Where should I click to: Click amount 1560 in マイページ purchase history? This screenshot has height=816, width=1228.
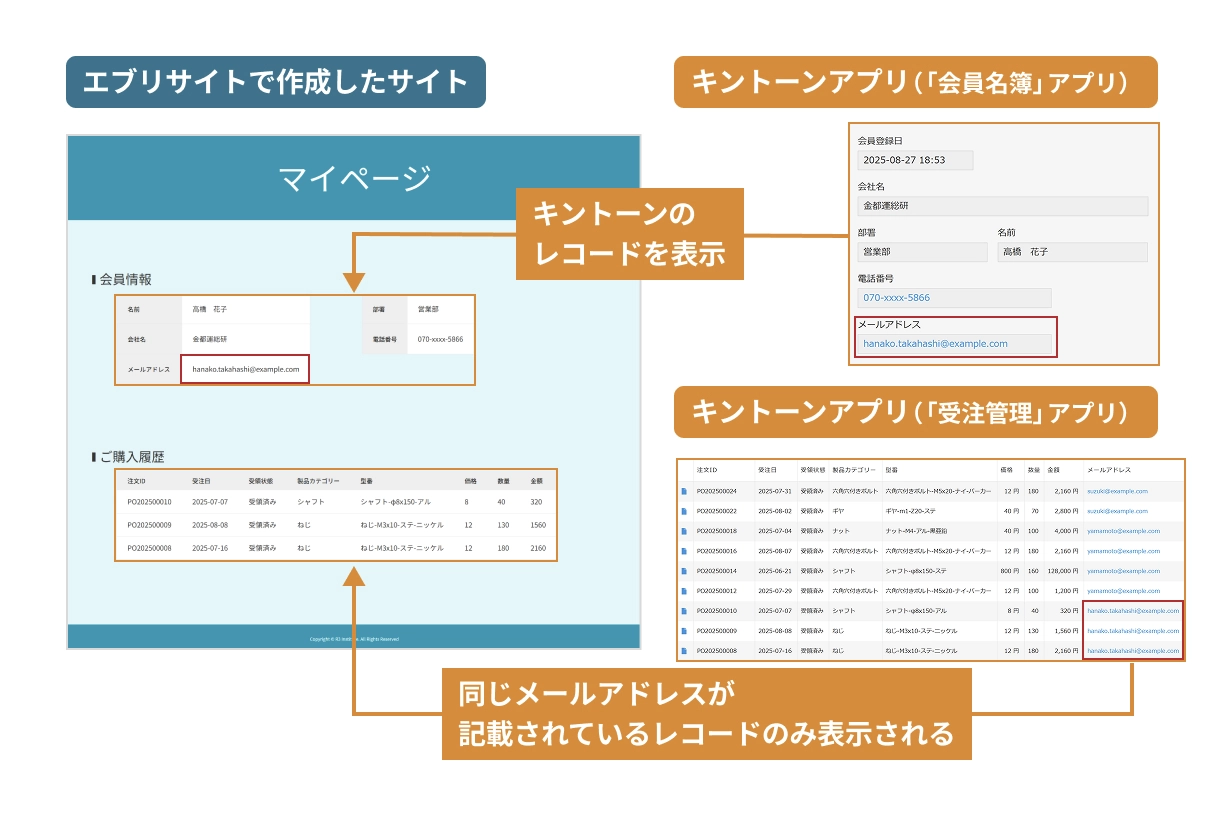[x=538, y=525]
